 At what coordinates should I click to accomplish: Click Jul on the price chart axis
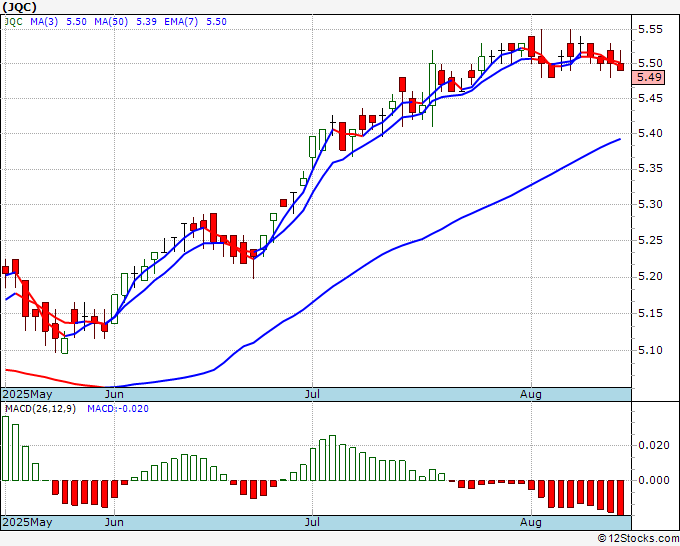click(x=312, y=394)
